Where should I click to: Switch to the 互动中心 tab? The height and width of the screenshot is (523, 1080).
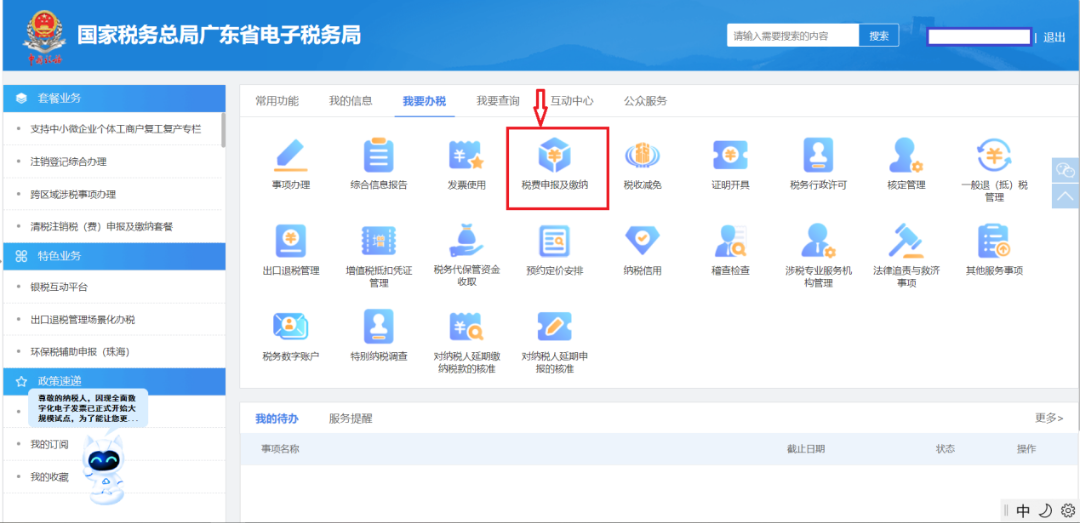click(x=572, y=101)
